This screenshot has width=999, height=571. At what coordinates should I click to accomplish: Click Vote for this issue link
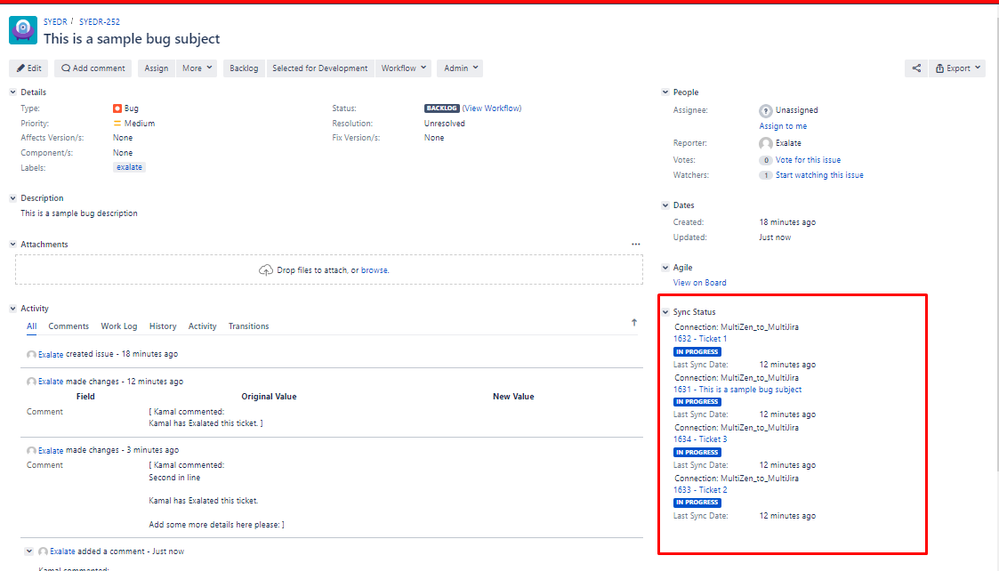pyautogui.click(x=808, y=160)
